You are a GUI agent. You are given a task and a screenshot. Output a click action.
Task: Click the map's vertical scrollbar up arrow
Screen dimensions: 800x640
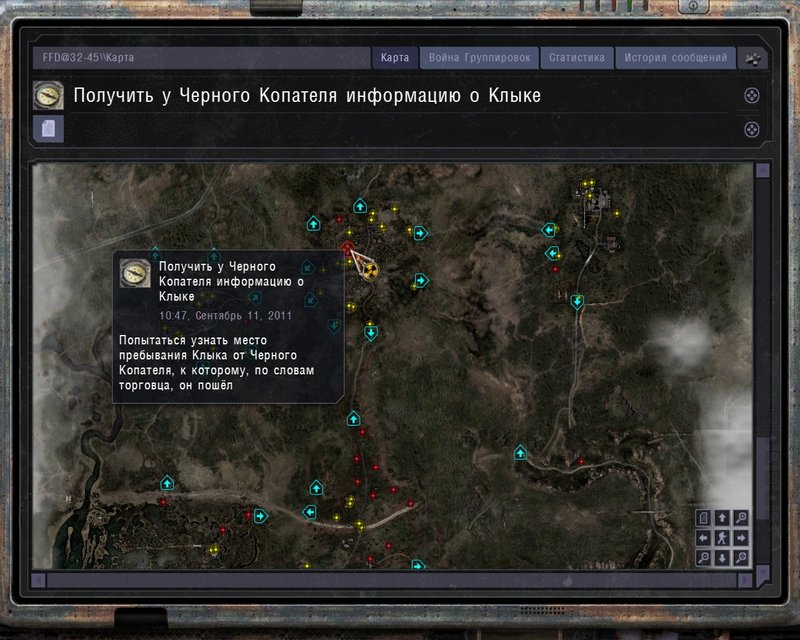tap(763, 171)
